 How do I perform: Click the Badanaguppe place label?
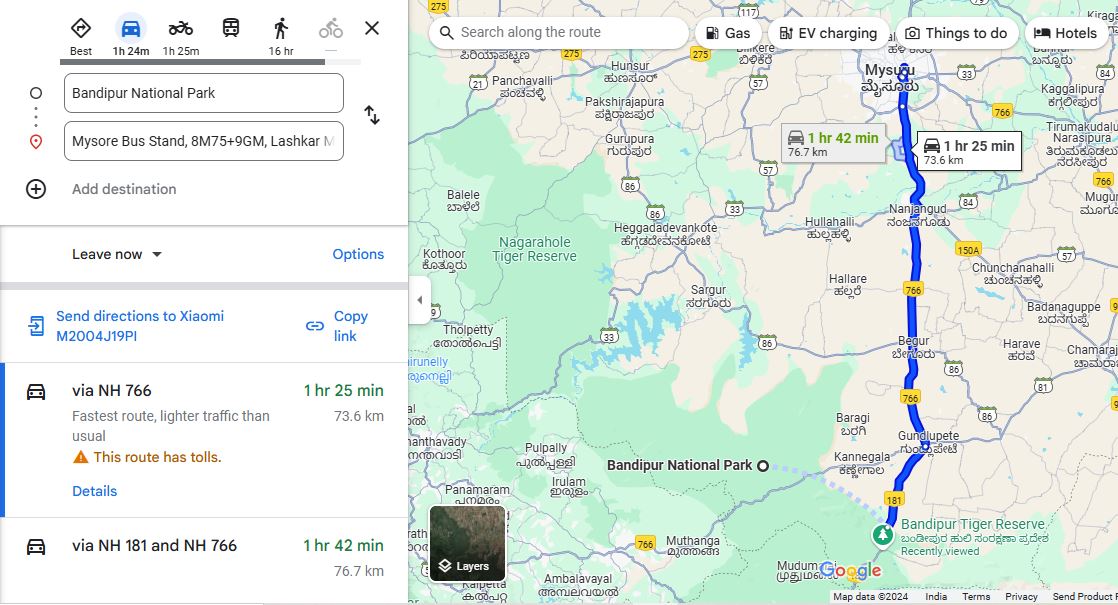click(1063, 307)
